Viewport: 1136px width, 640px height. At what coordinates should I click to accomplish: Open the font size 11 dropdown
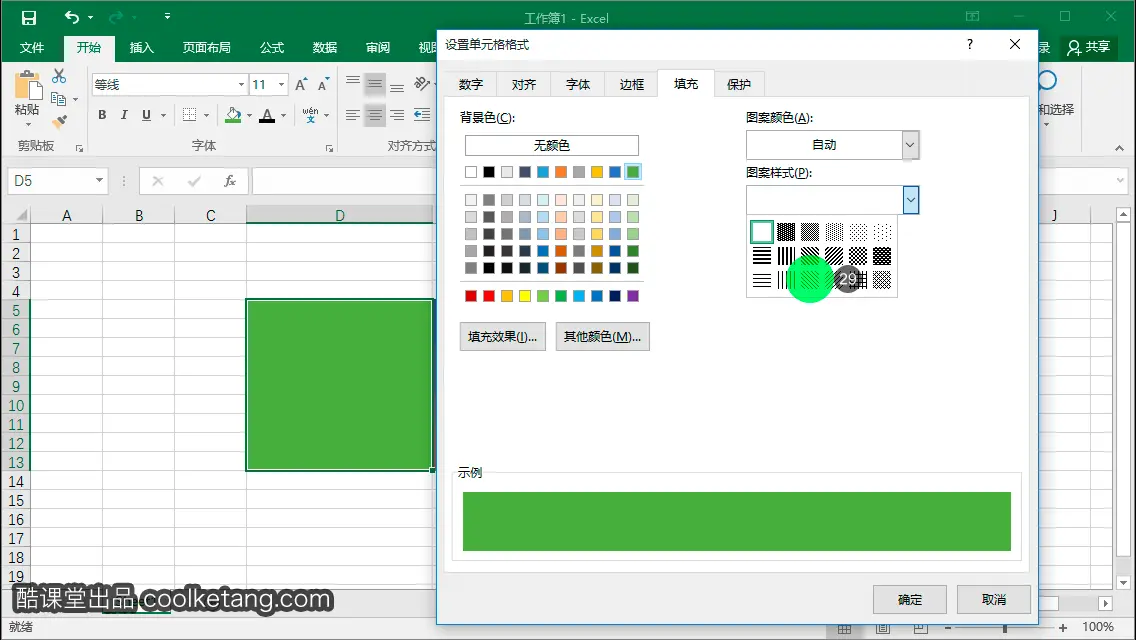click(282, 85)
